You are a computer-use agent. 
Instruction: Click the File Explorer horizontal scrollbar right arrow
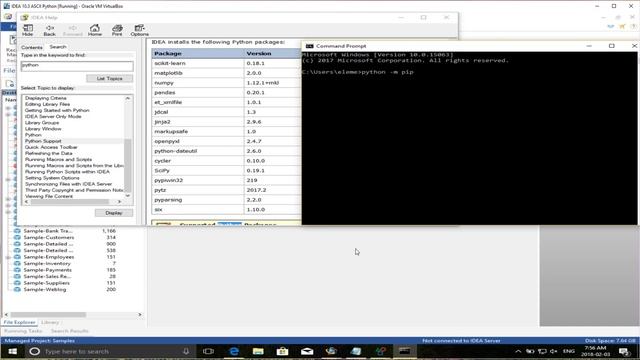pyautogui.click(x=140, y=315)
